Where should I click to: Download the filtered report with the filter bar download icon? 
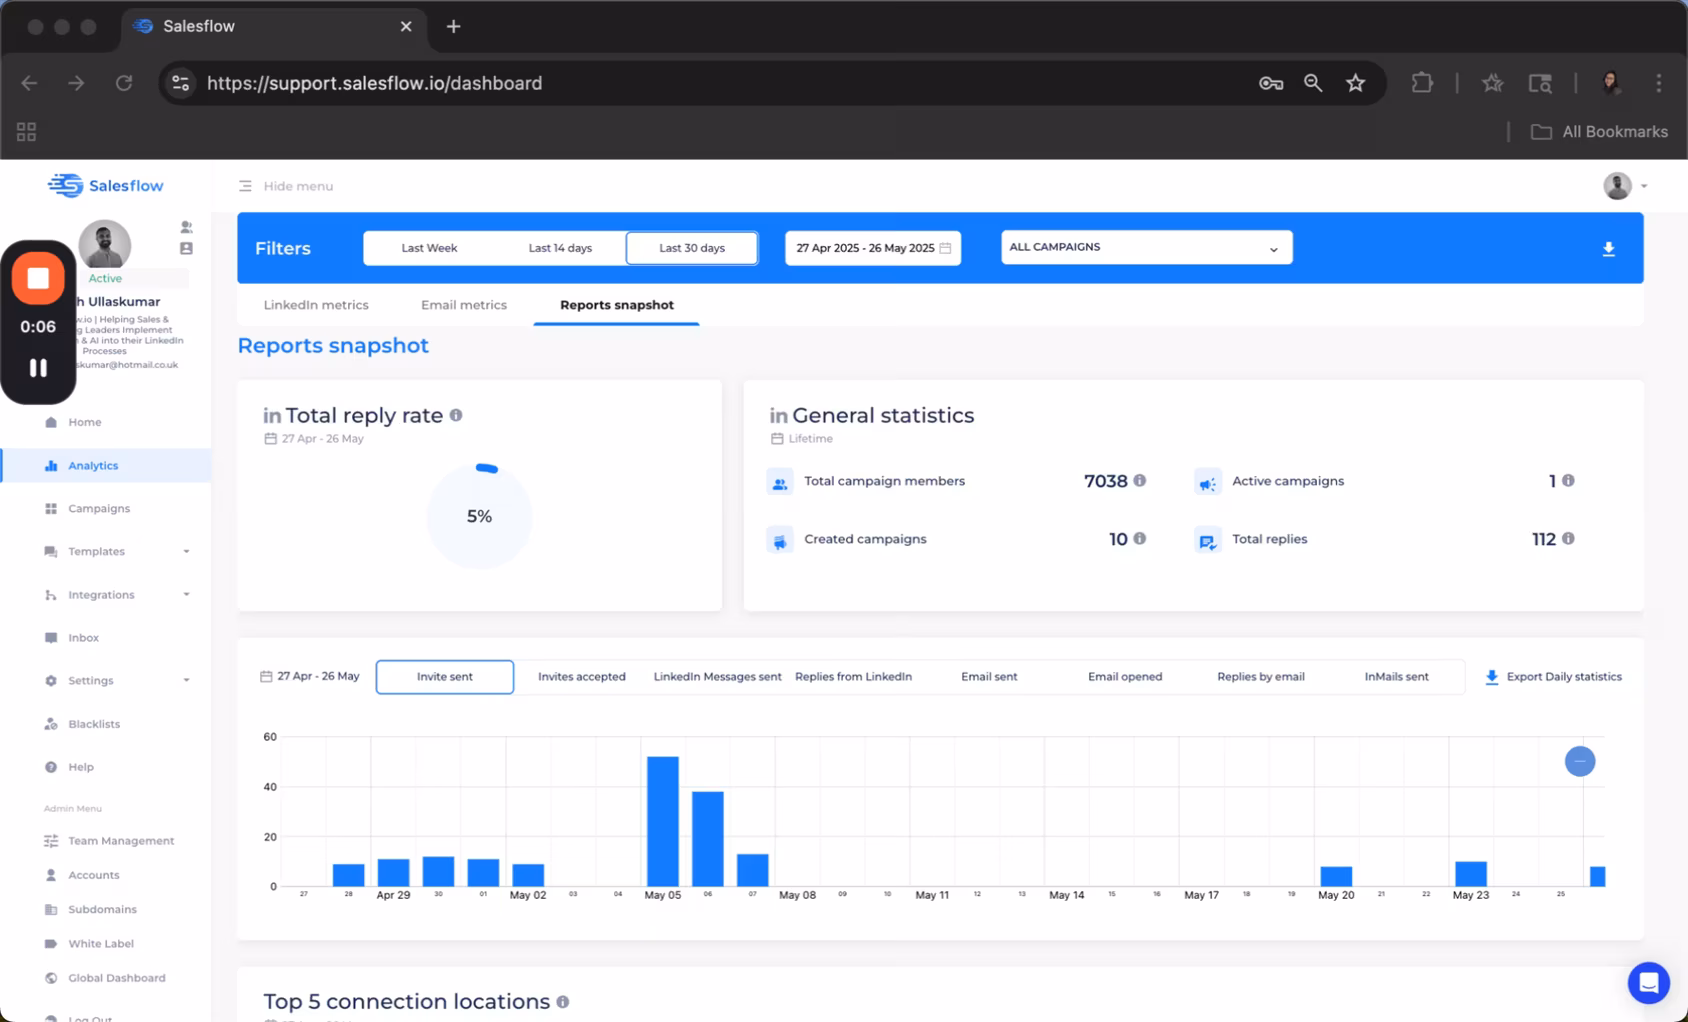tap(1608, 249)
